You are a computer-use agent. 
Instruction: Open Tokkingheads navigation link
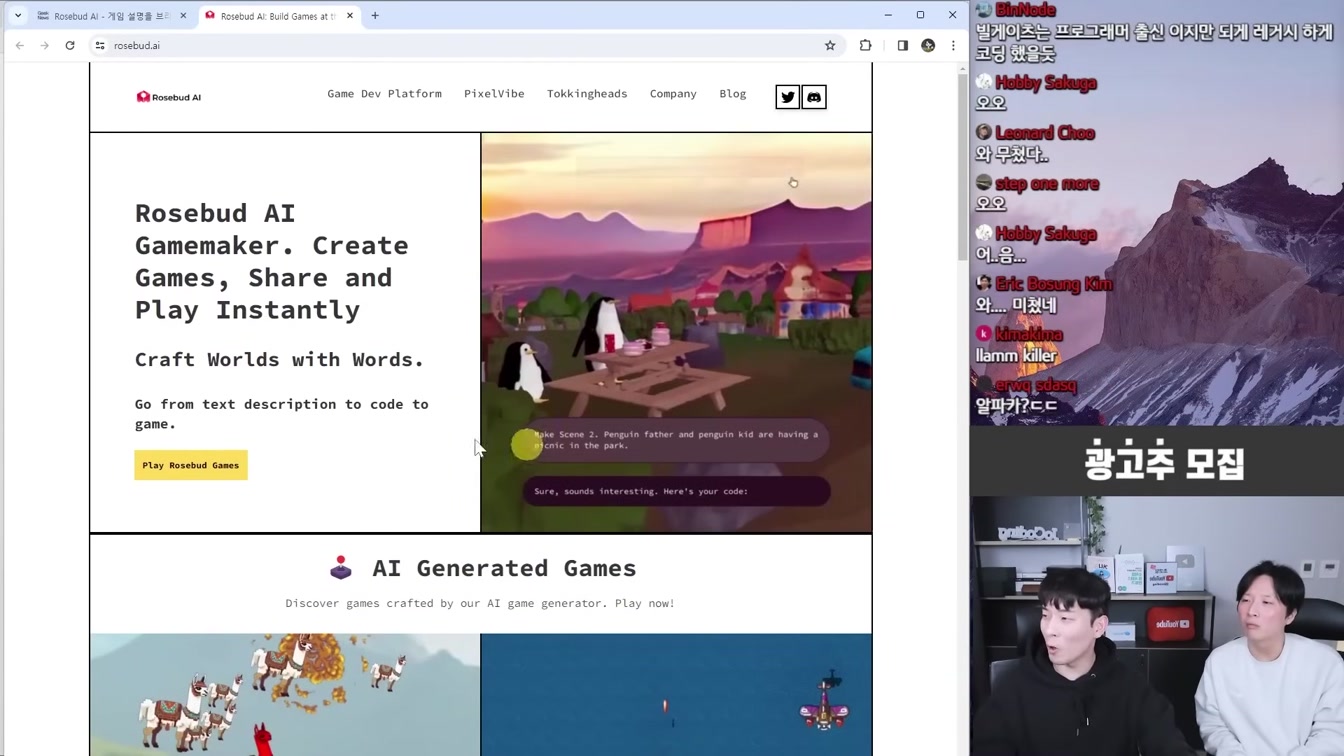point(587,94)
